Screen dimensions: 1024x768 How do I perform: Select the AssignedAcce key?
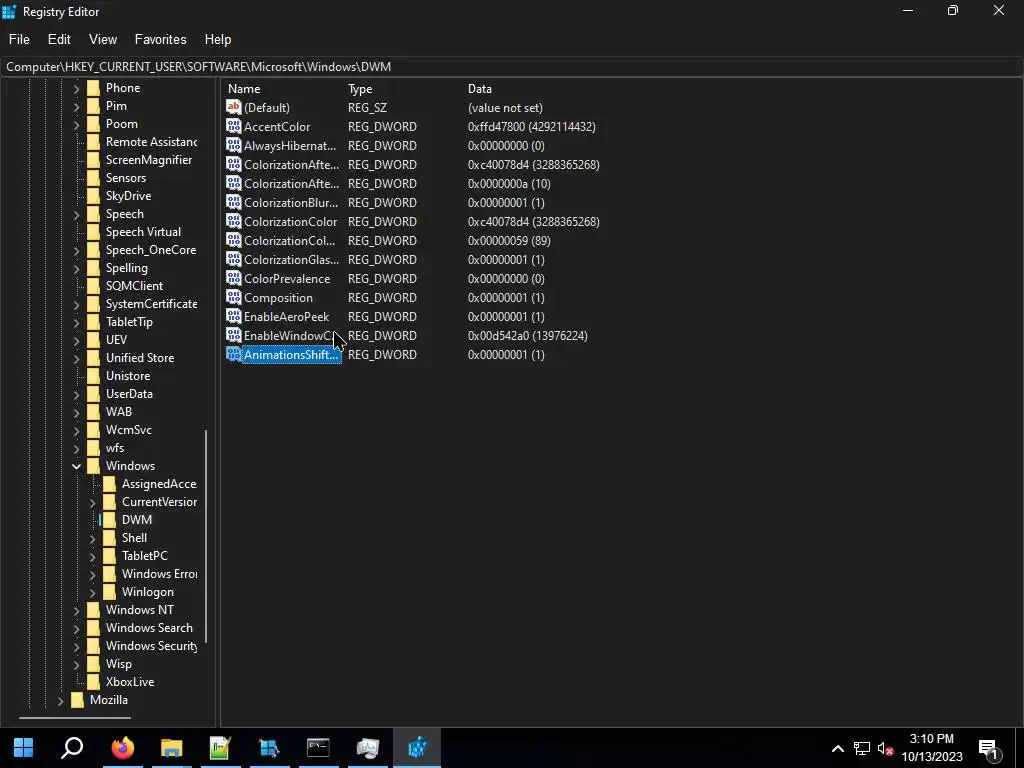coord(159,484)
